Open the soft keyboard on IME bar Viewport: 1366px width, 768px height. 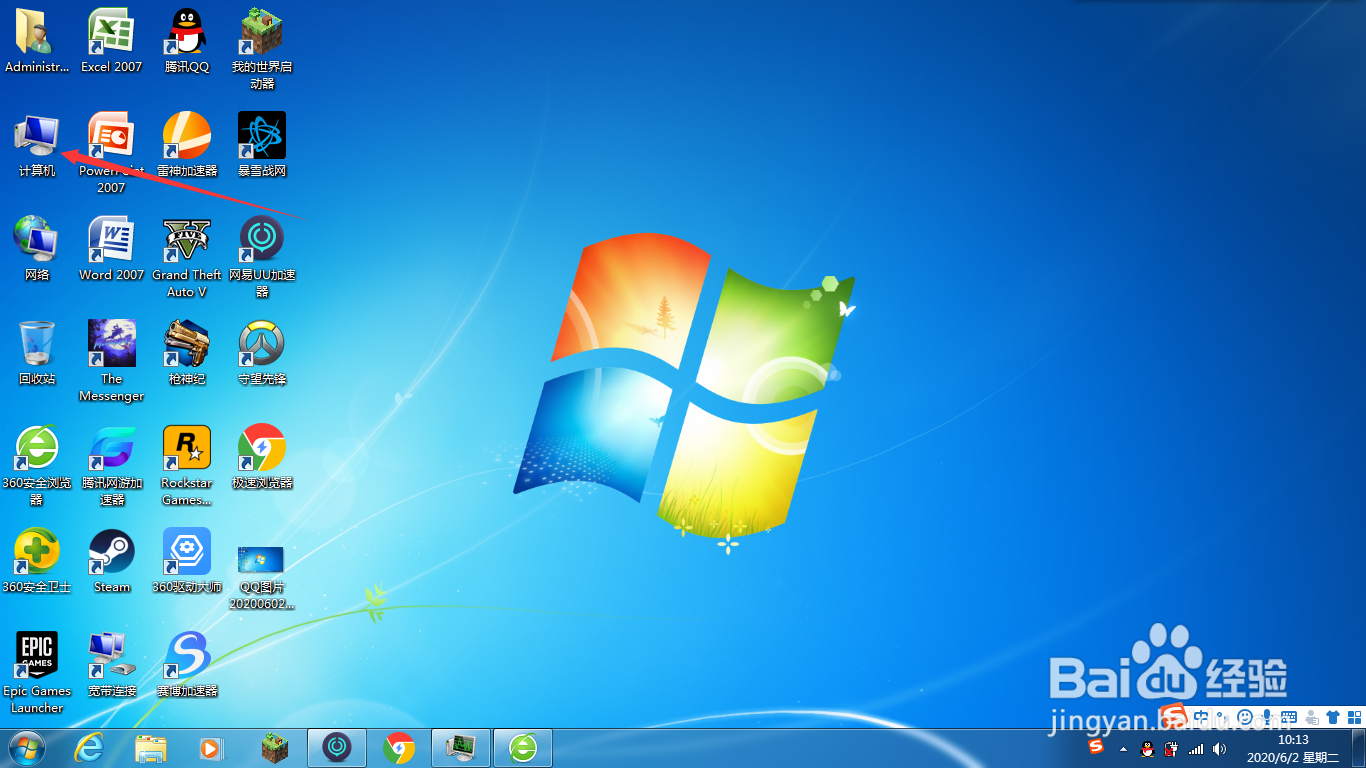[x=1288, y=717]
